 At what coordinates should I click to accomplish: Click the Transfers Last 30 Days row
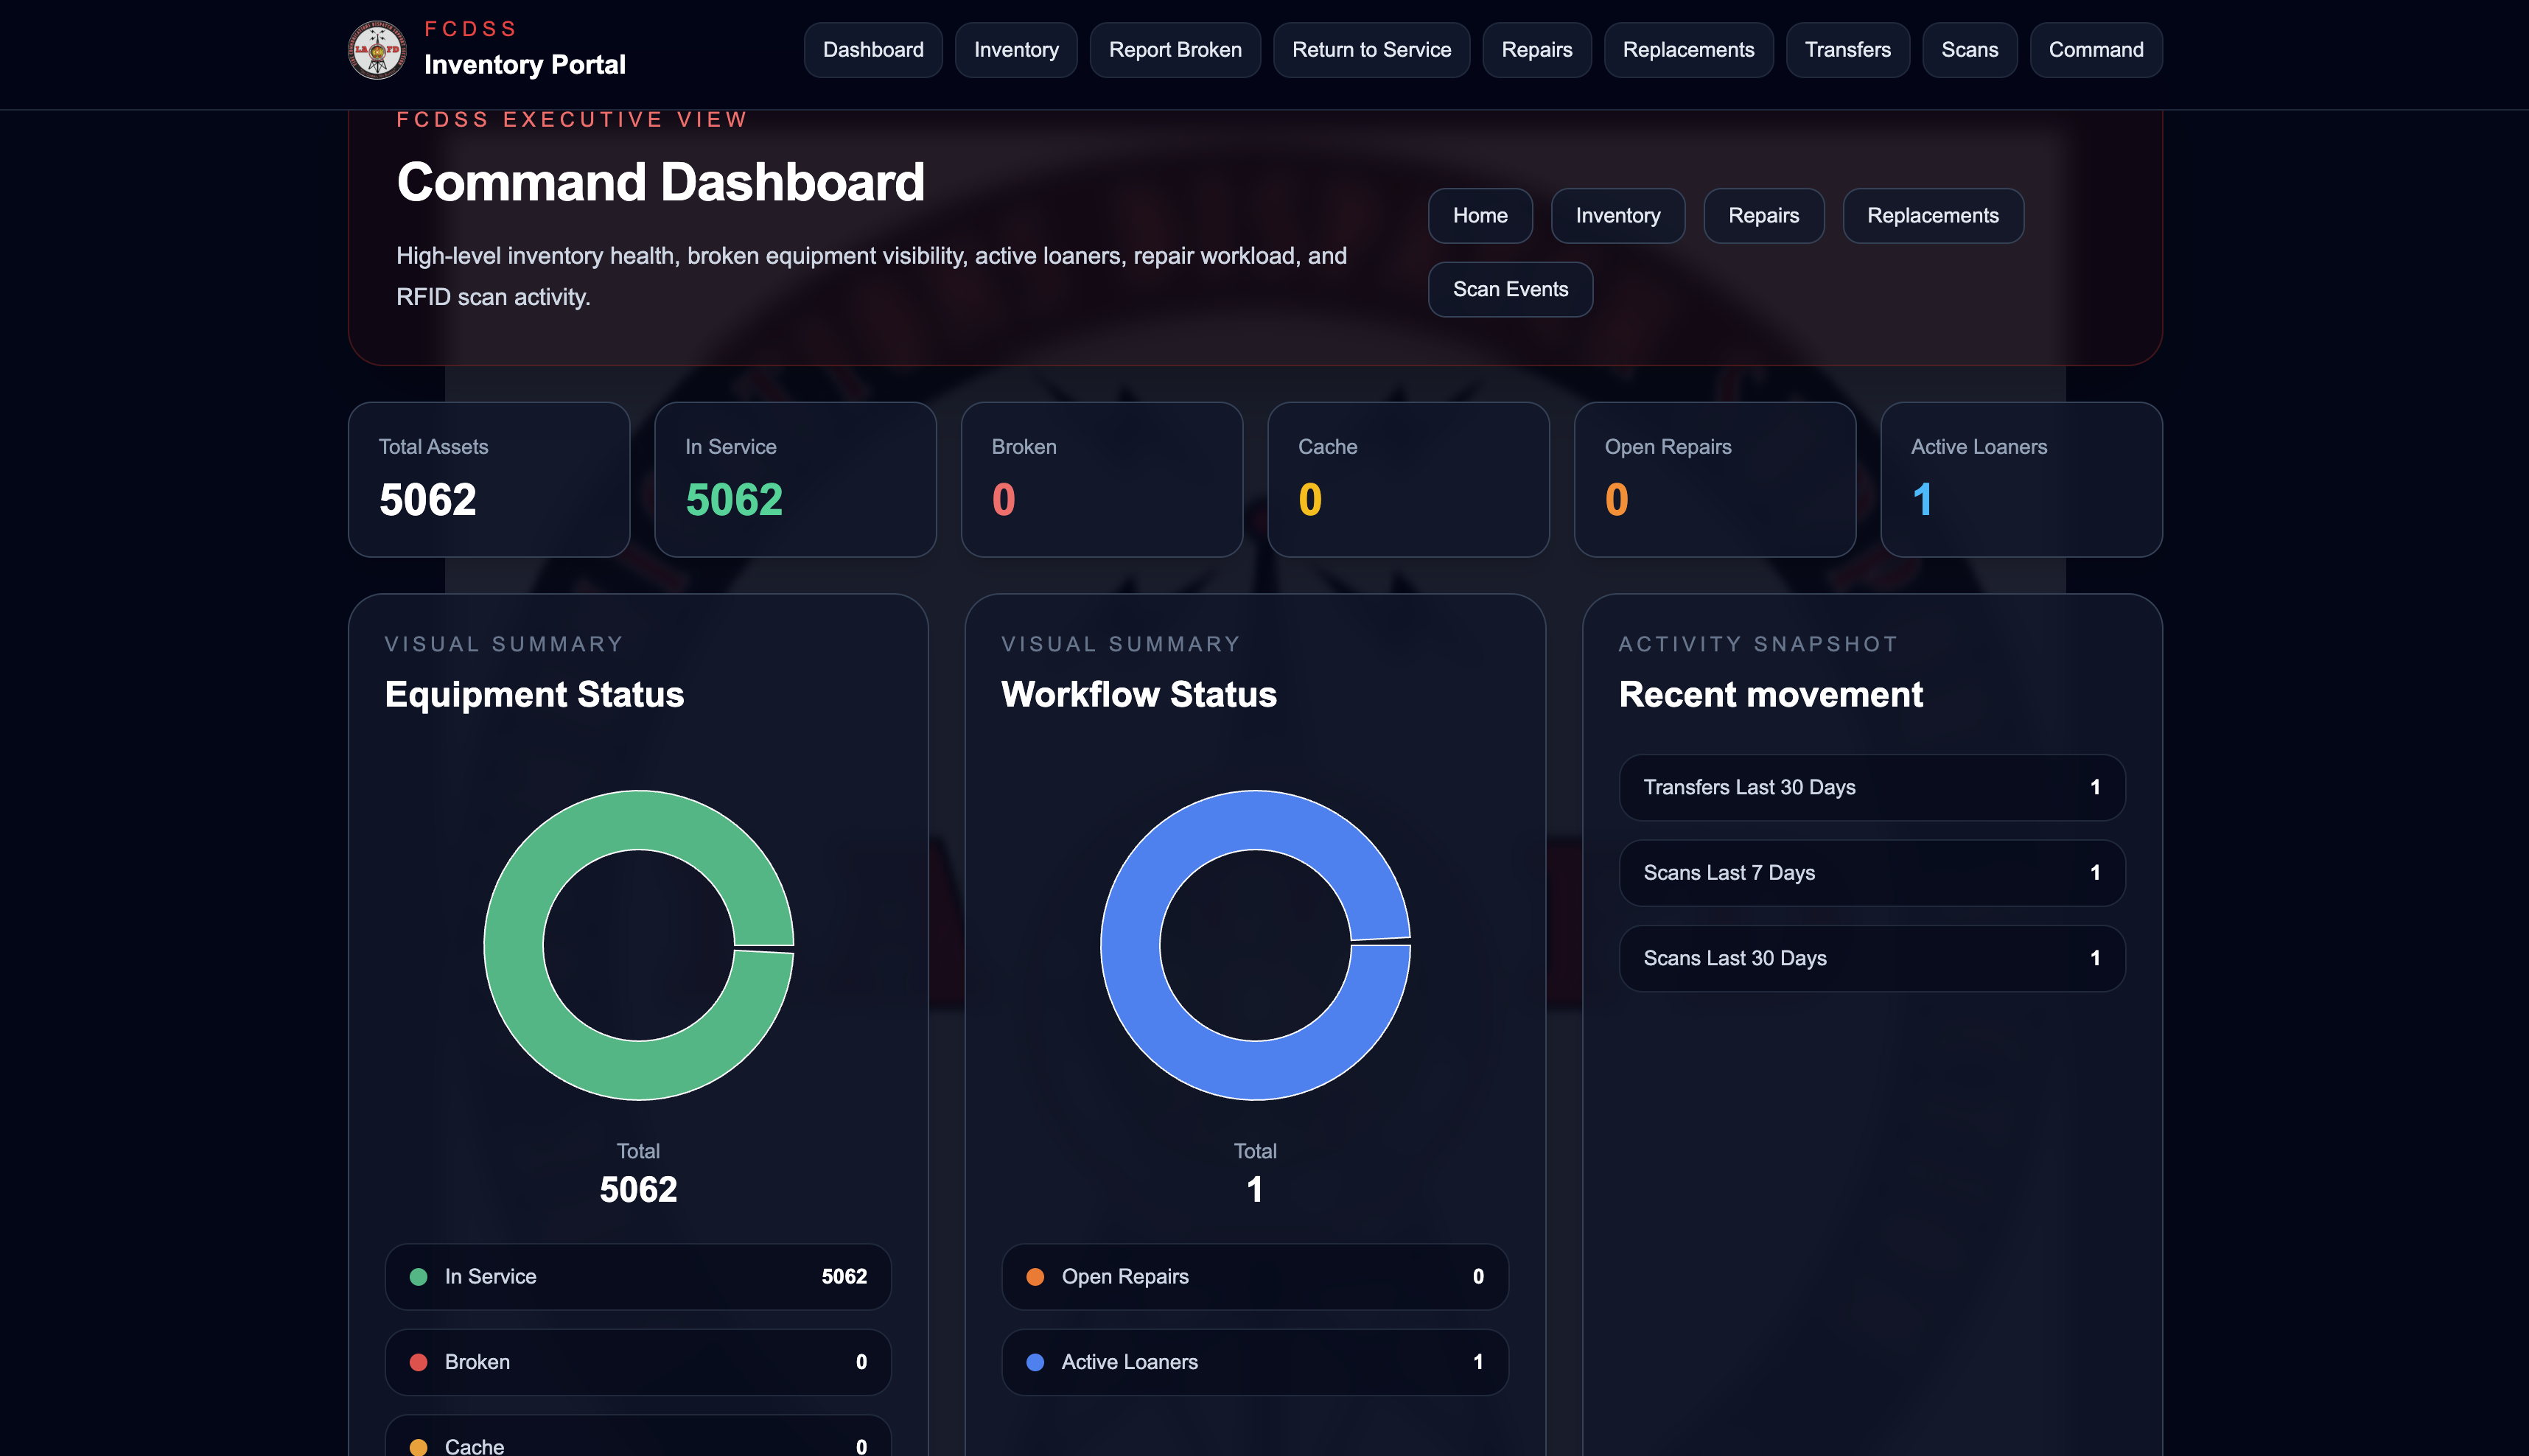click(x=1872, y=787)
